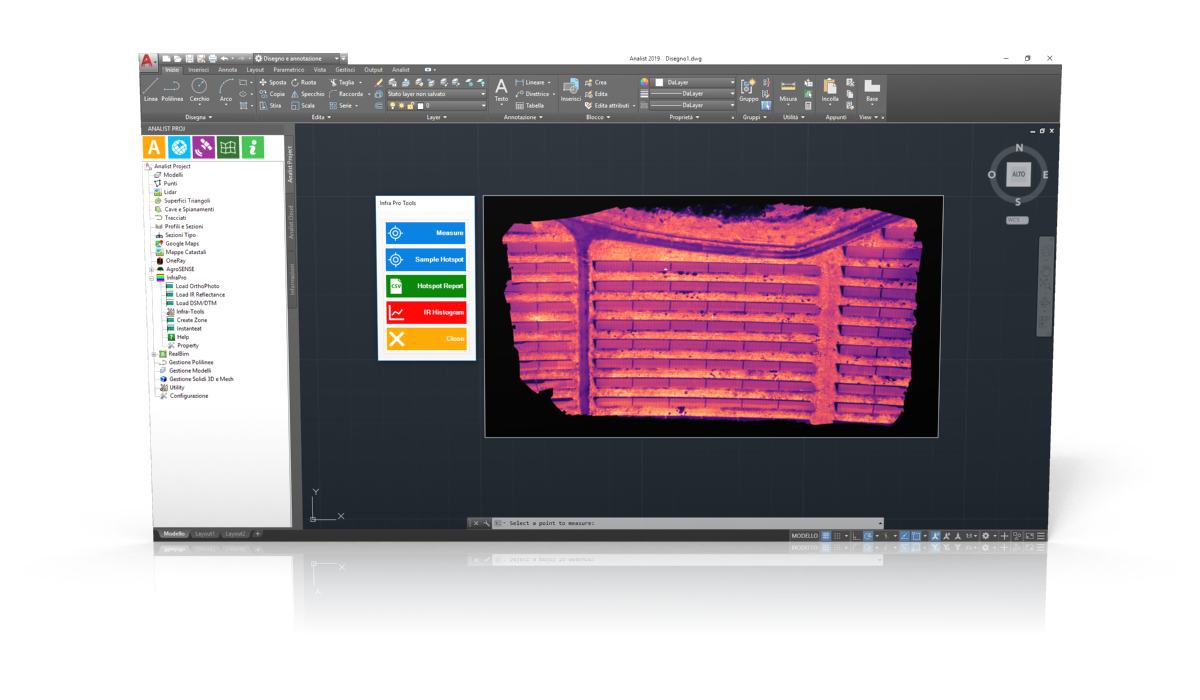This screenshot has width=1200, height=700.
Task: Click the Copia copy tool
Action: 272,93
